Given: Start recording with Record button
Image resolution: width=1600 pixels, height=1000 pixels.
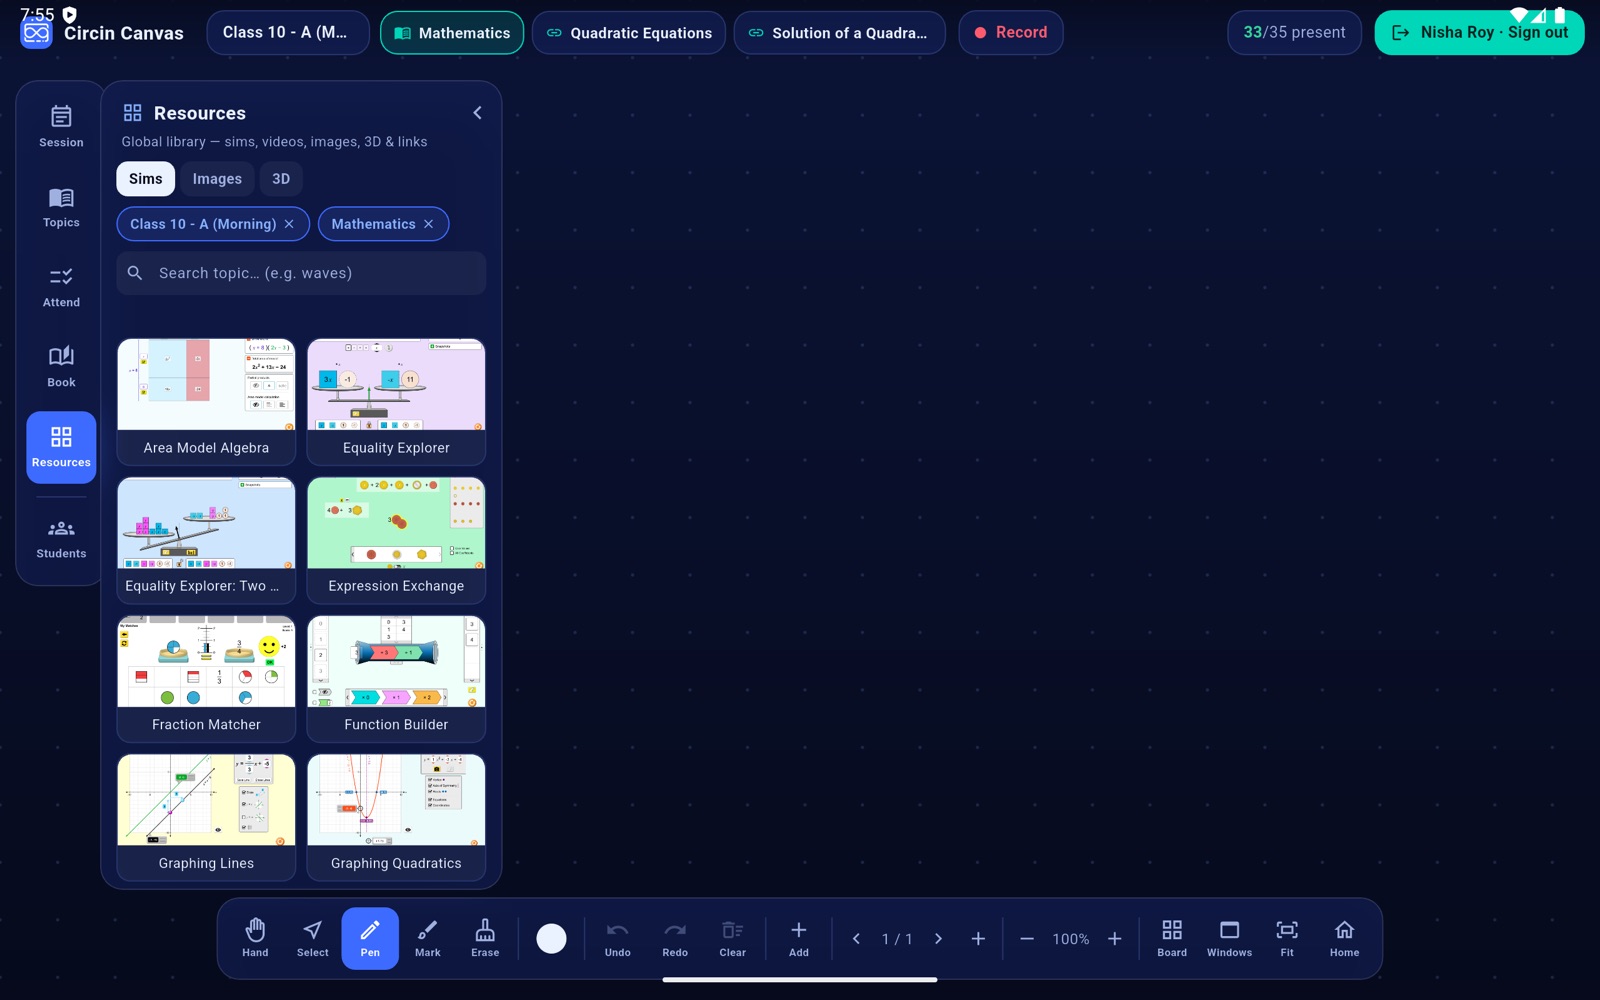Looking at the screenshot, I should 1010,33.
